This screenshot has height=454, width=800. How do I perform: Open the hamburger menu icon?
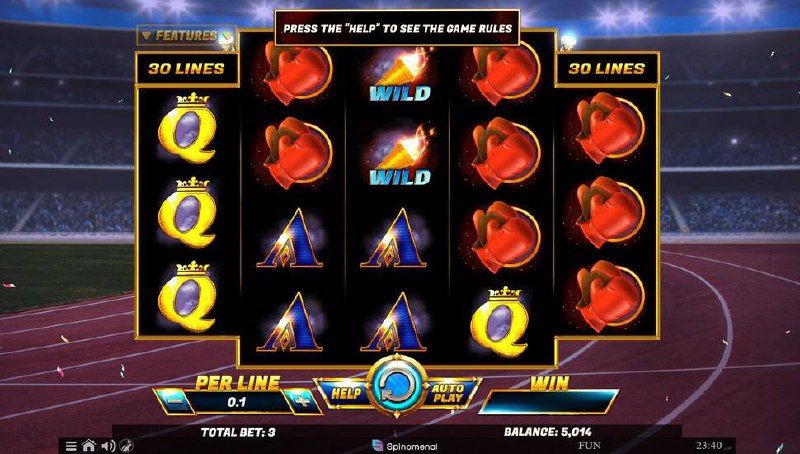point(71,446)
